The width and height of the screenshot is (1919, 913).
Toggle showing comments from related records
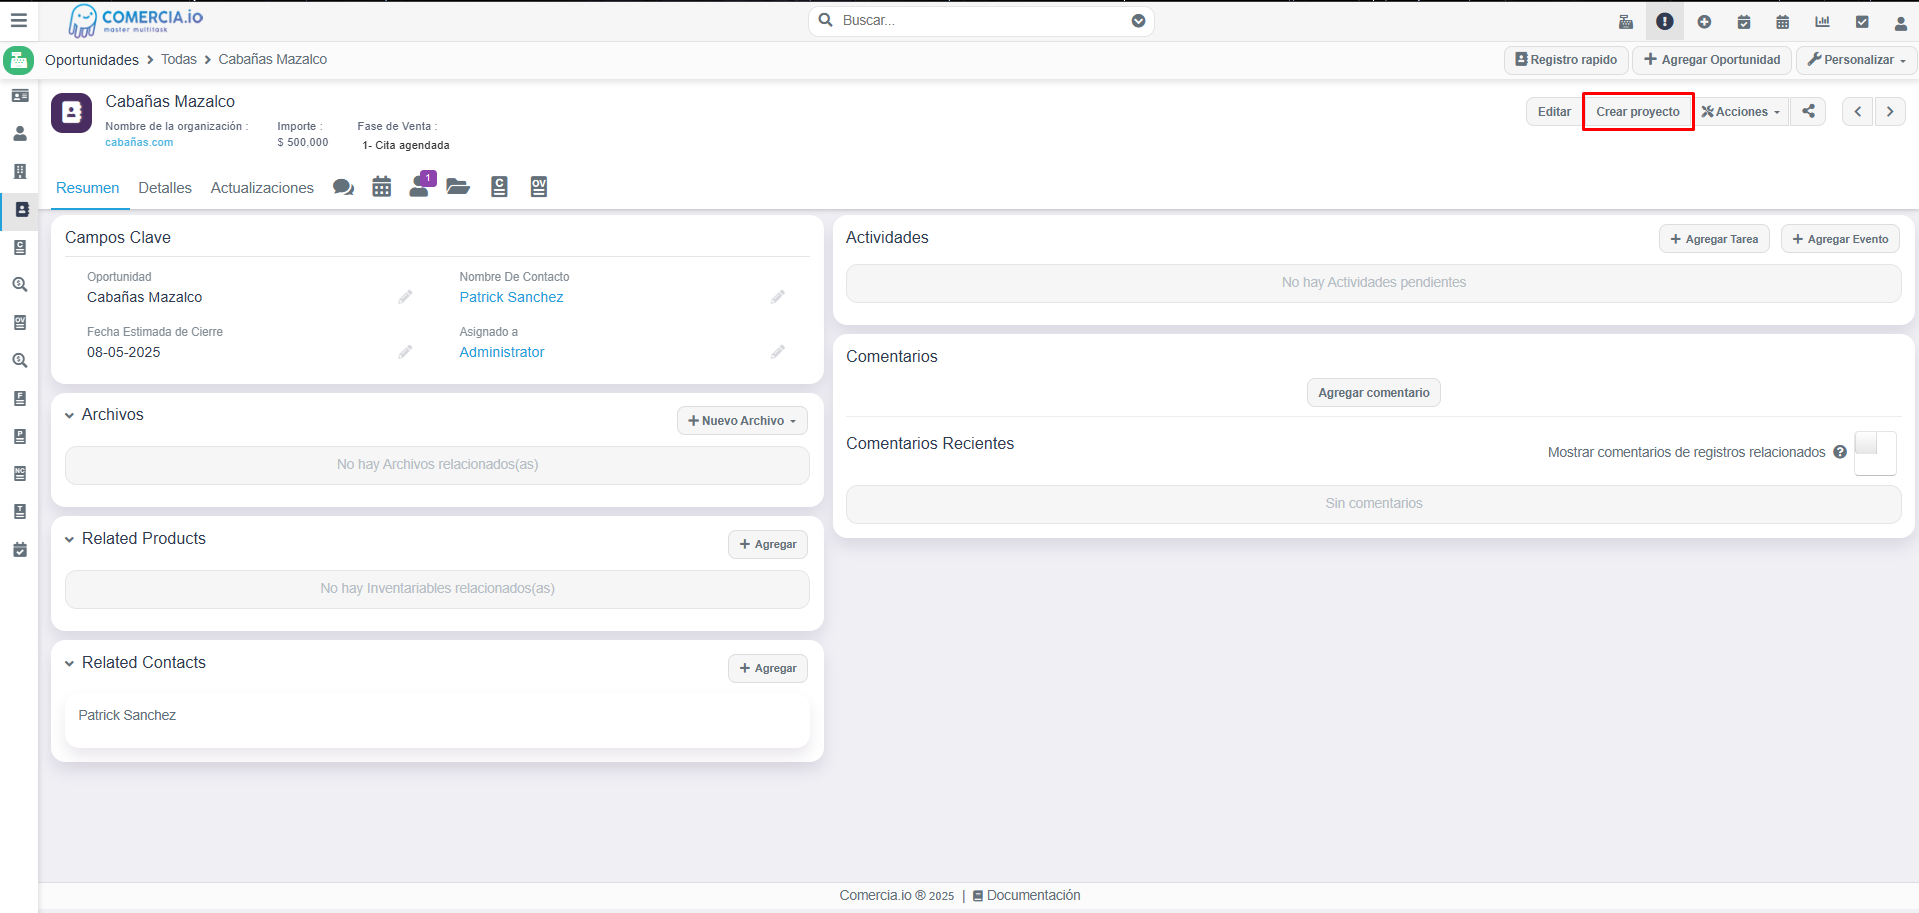[x=1874, y=453]
